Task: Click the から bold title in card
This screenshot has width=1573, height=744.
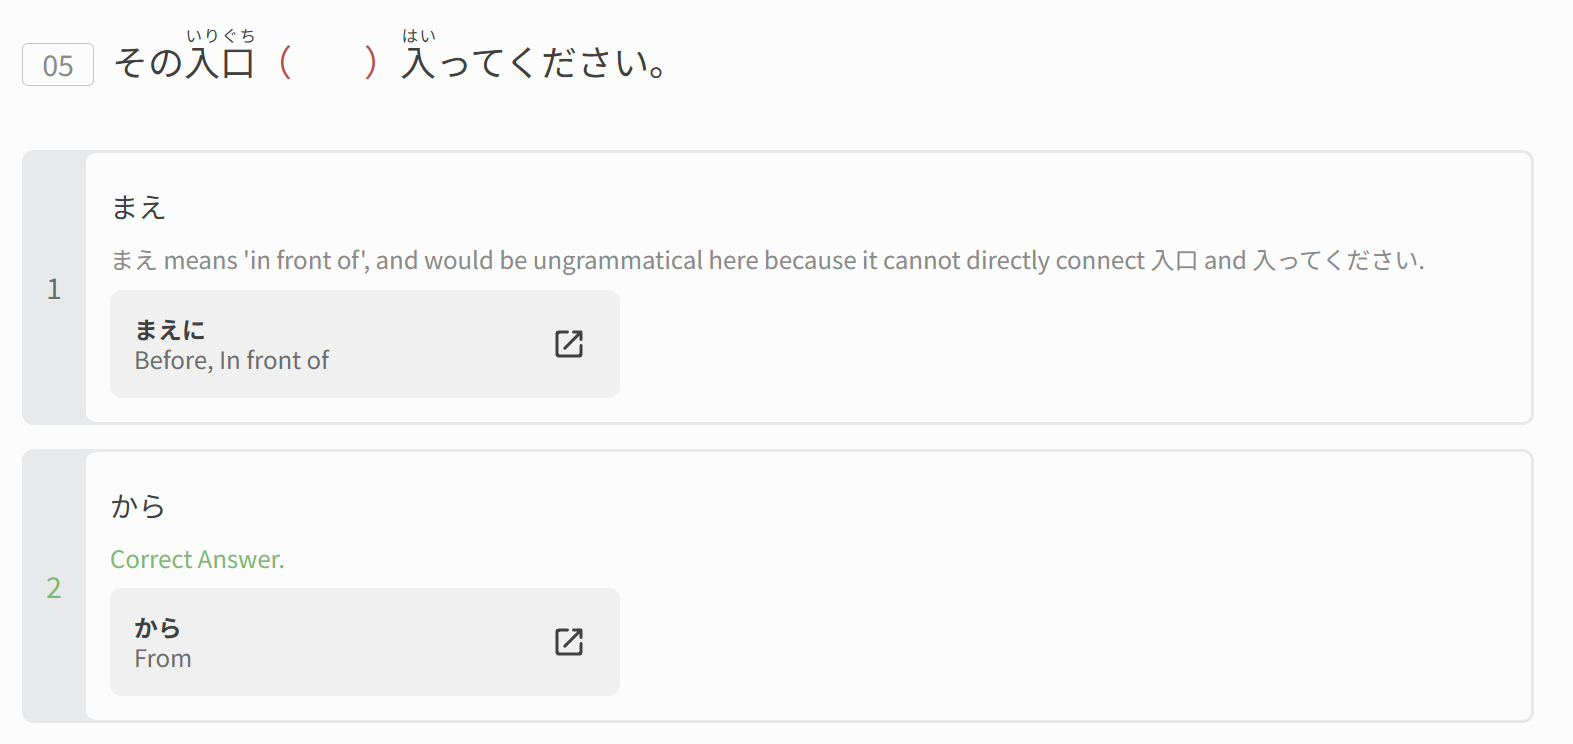Action: (158, 628)
